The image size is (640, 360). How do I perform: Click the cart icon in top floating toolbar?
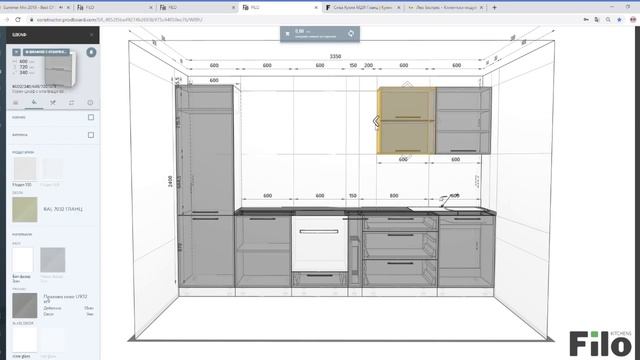(287, 34)
